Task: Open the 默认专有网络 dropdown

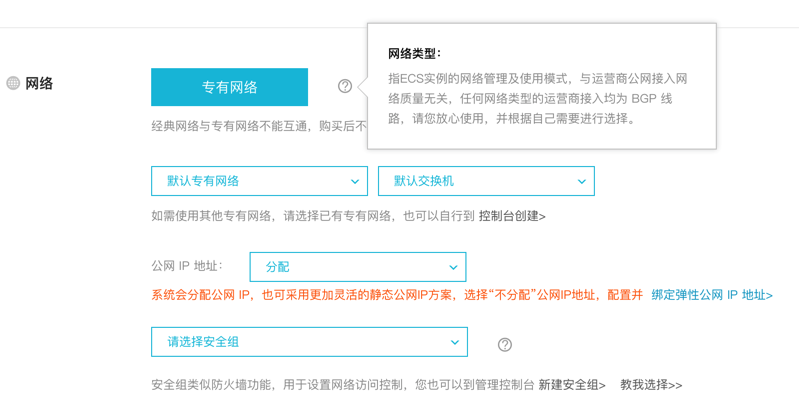Action: (259, 181)
